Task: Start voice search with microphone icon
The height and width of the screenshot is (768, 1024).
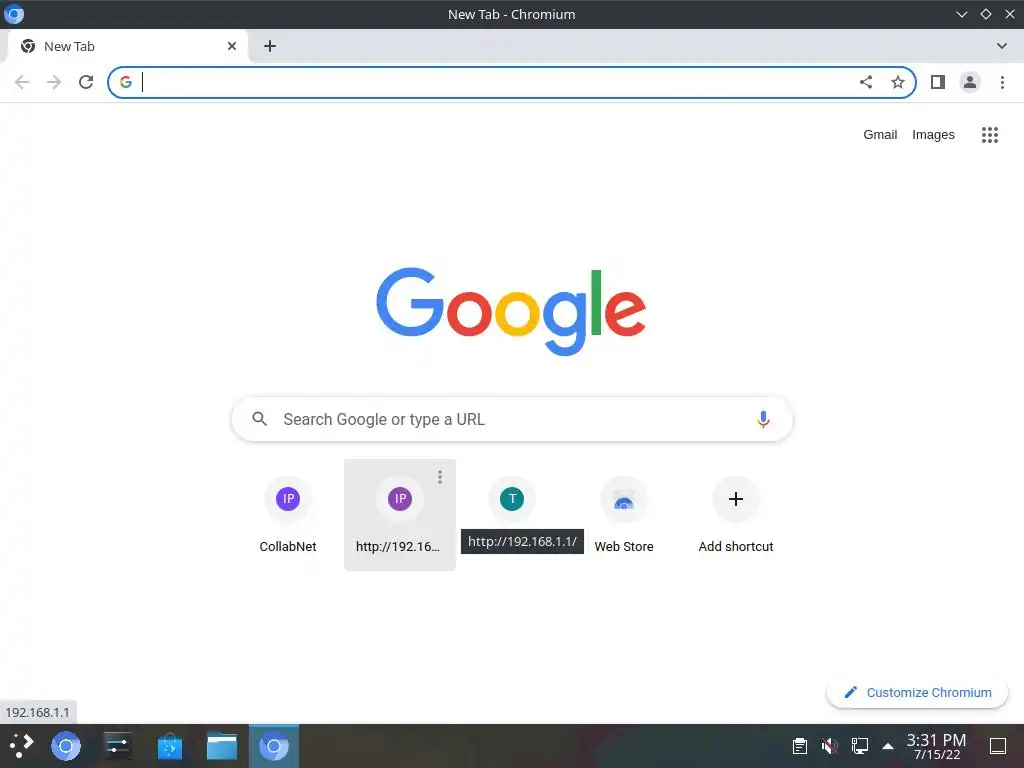Action: 763,419
